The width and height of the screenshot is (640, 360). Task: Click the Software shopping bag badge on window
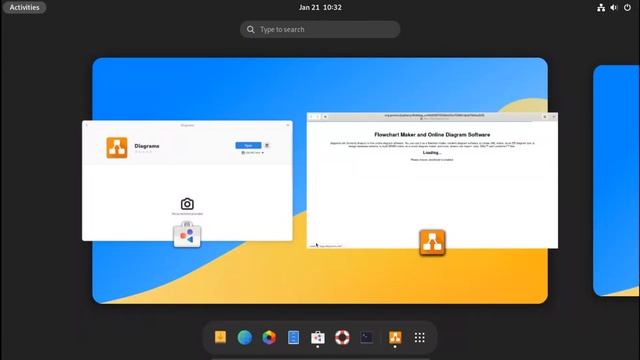tap(187, 234)
